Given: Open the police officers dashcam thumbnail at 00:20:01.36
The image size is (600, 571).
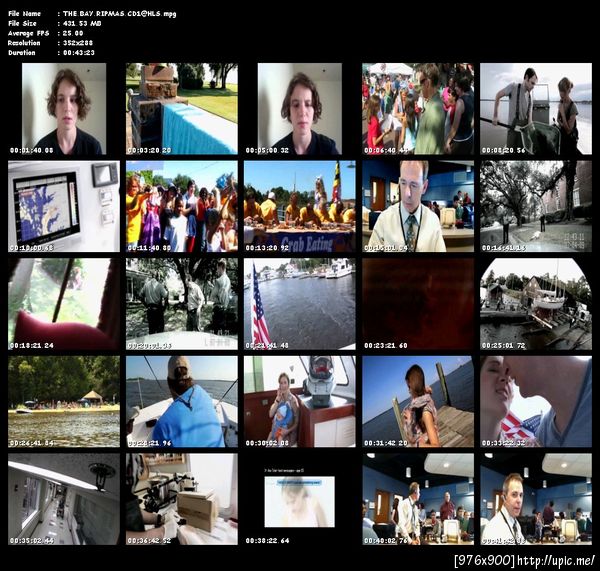Looking at the screenshot, I should click(x=182, y=304).
